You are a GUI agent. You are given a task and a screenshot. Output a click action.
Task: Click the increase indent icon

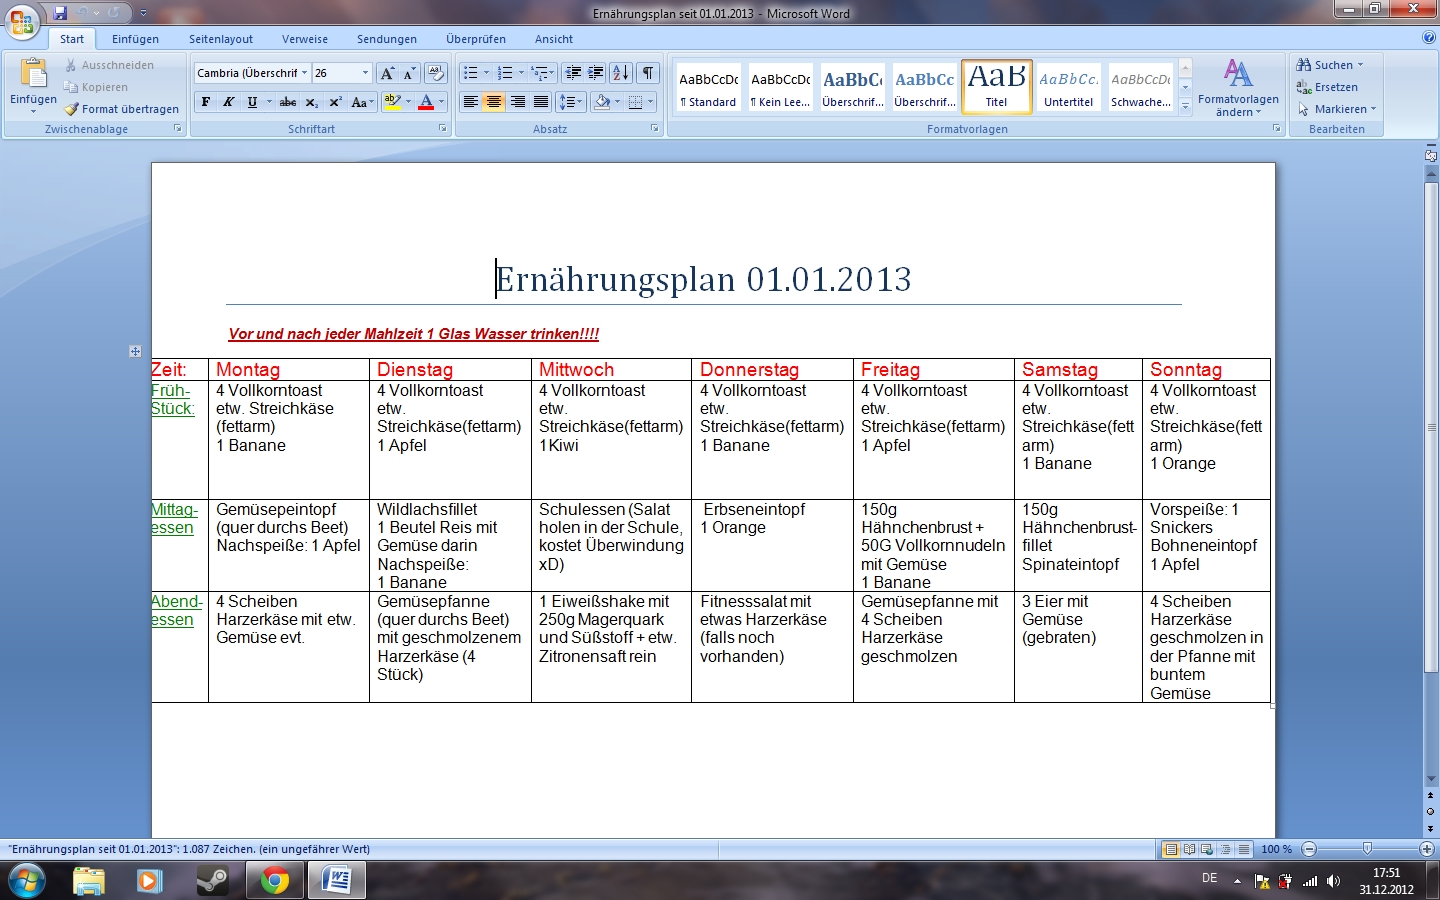click(x=596, y=73)
